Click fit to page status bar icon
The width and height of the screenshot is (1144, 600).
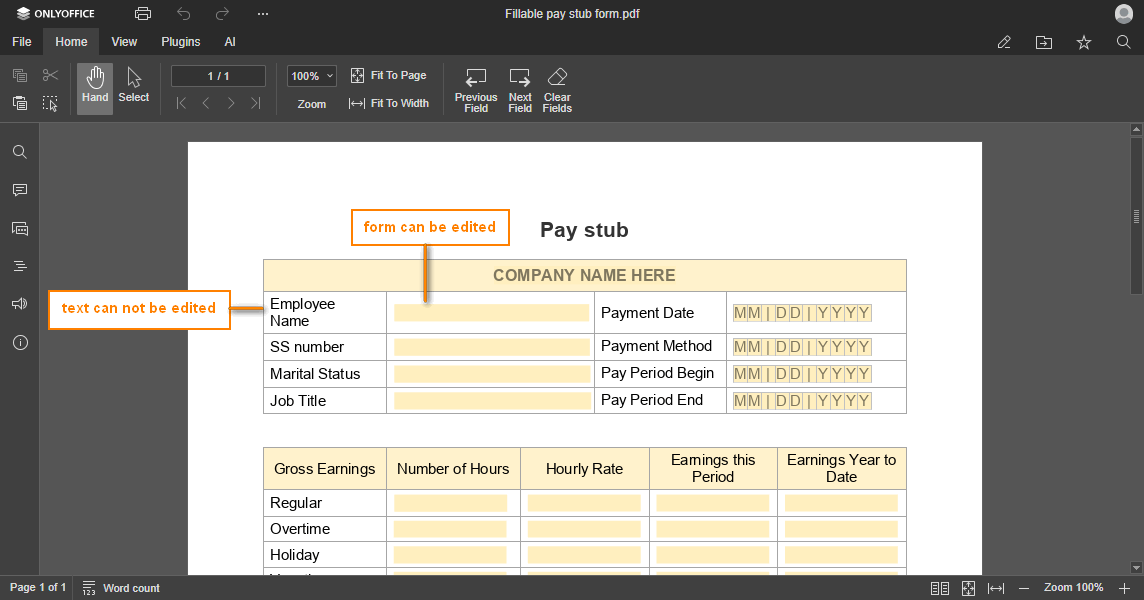[x=968, y=588]
